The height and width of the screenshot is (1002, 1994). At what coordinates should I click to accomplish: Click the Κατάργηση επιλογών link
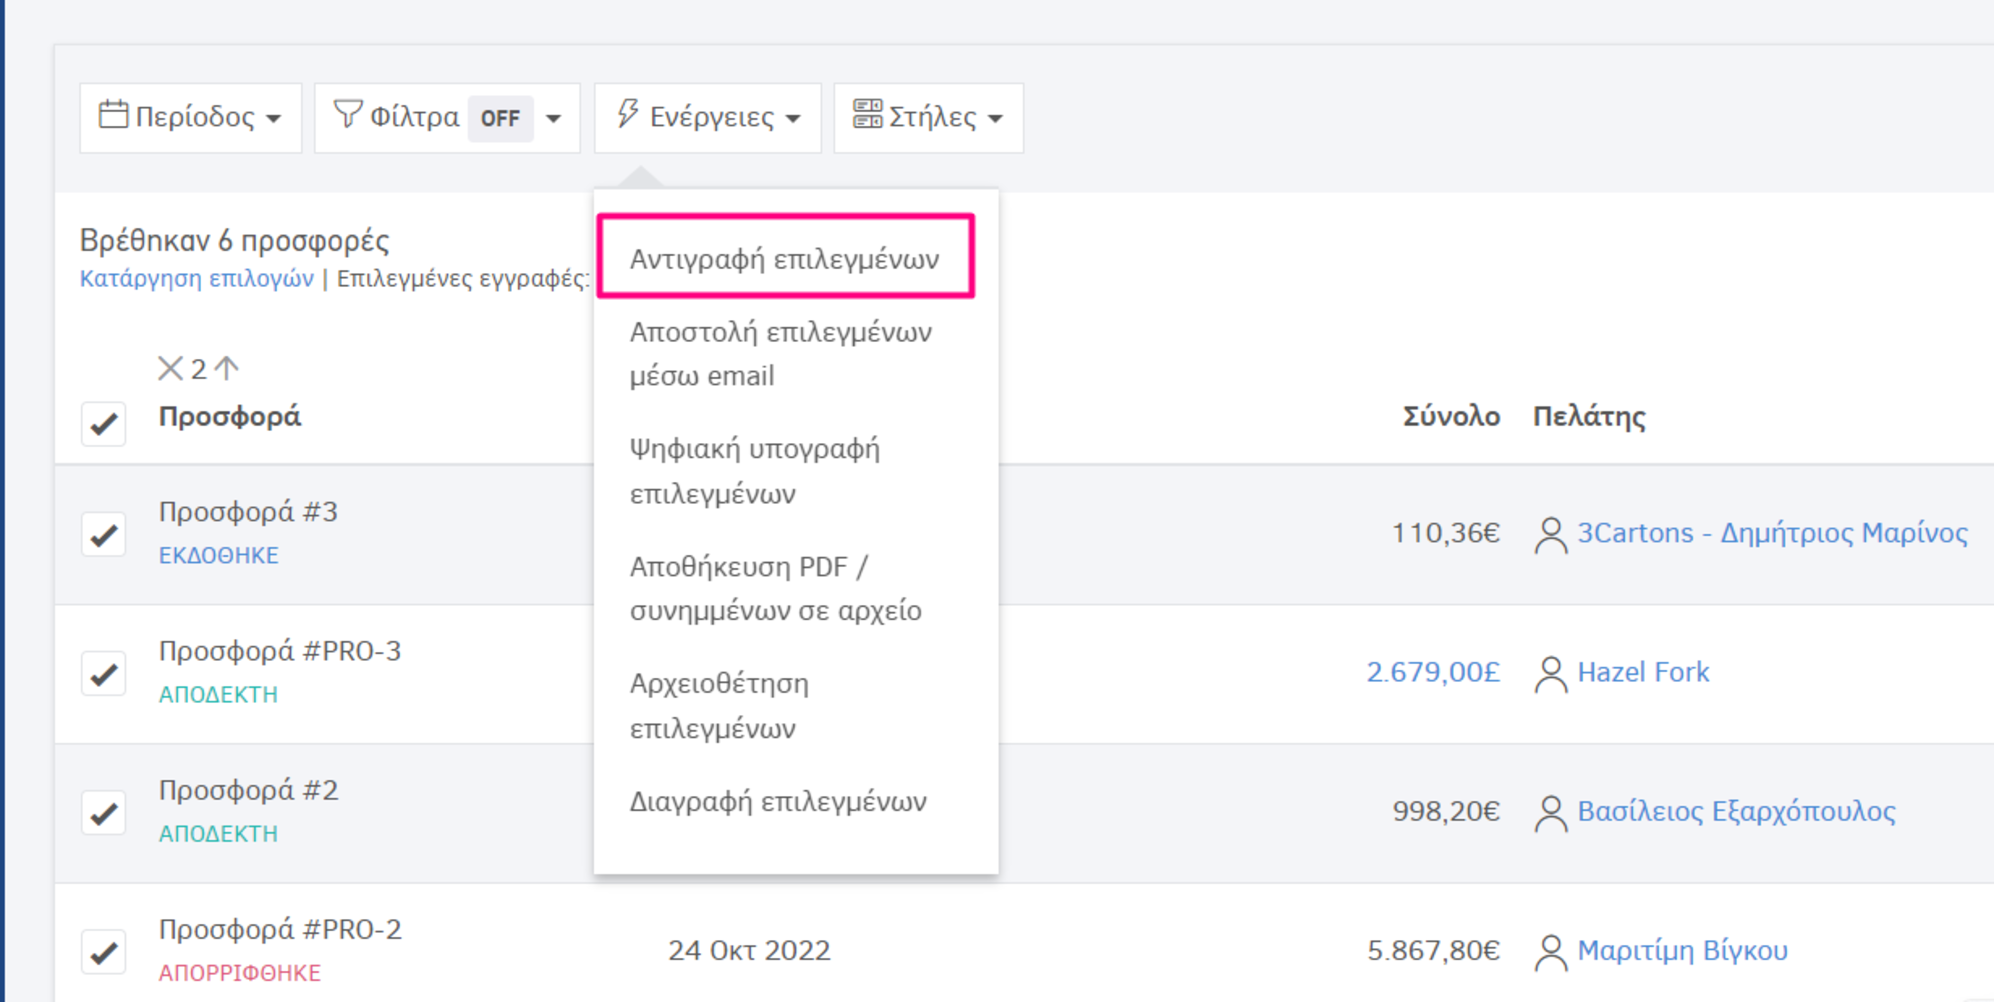click(197, 278)
